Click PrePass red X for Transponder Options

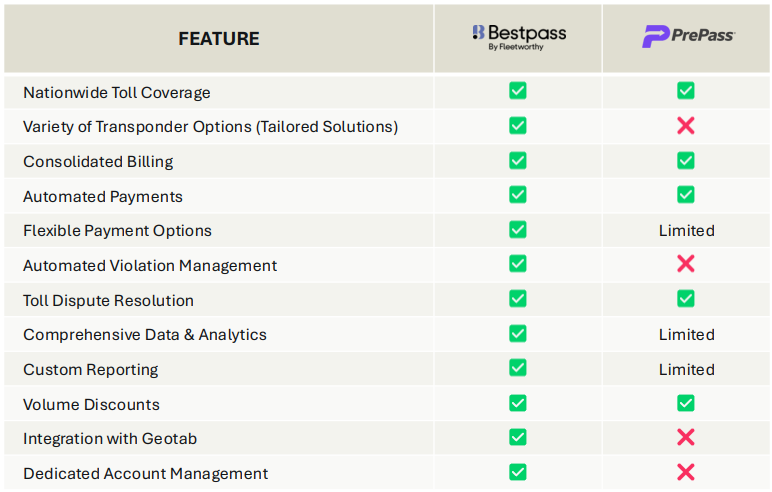(x=685, y=126)
